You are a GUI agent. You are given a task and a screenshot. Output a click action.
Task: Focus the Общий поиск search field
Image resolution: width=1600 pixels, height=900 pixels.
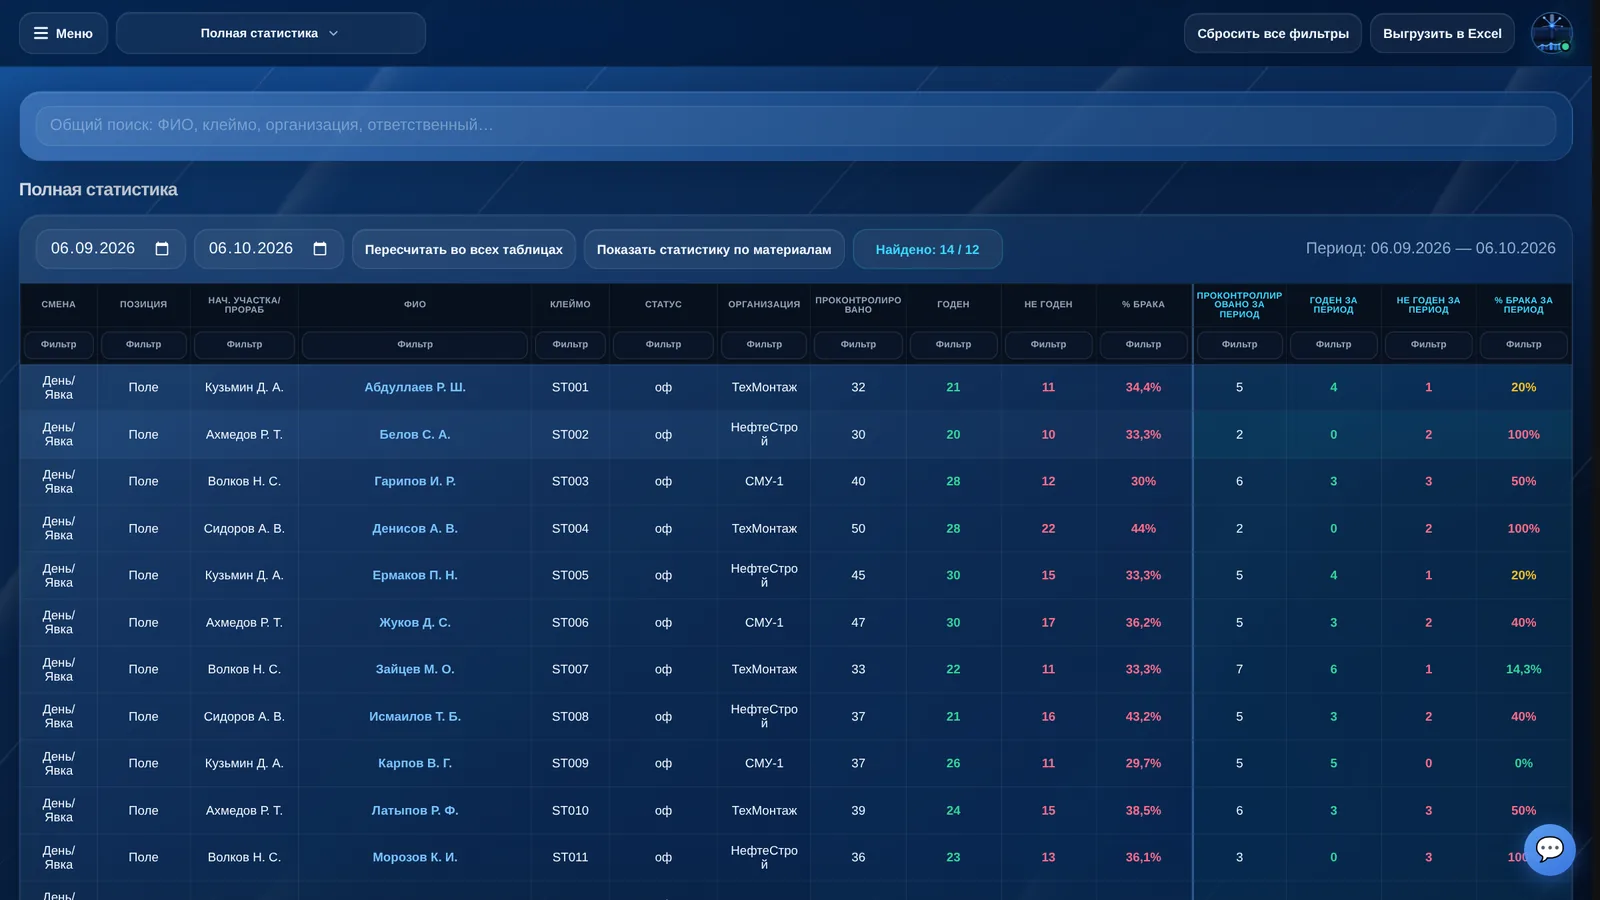click(x=796, y=126)
